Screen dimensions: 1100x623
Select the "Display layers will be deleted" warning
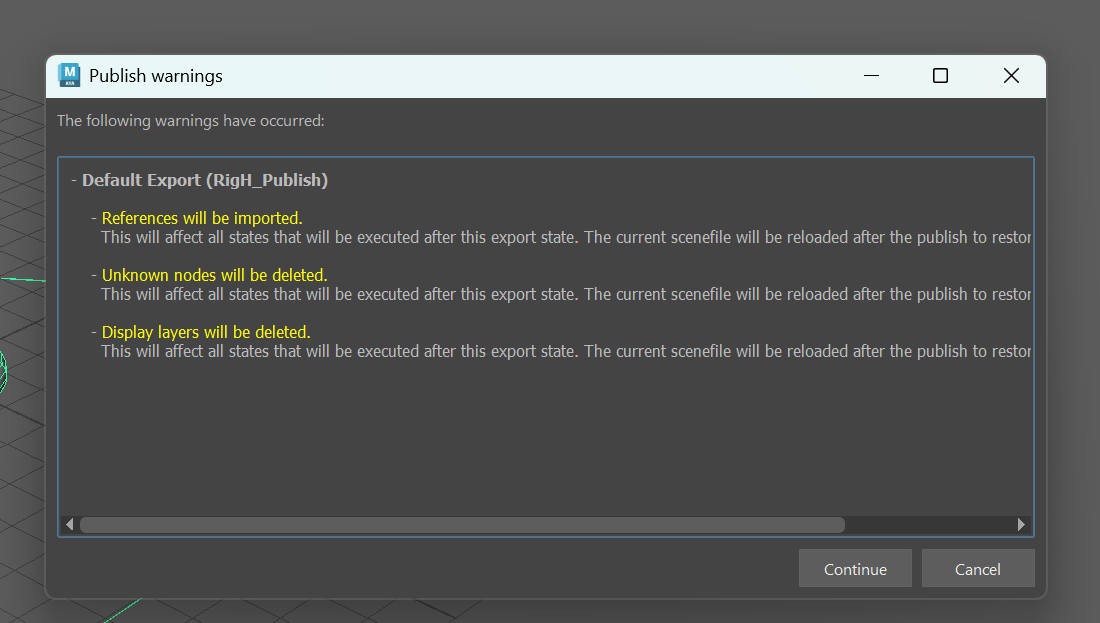[x=206, y=332]
